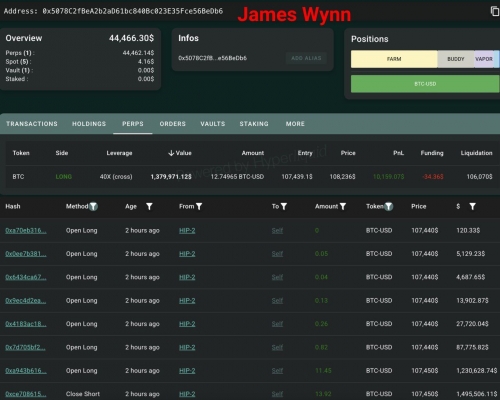
Task: Open the Orders tab
Action: 172,124
